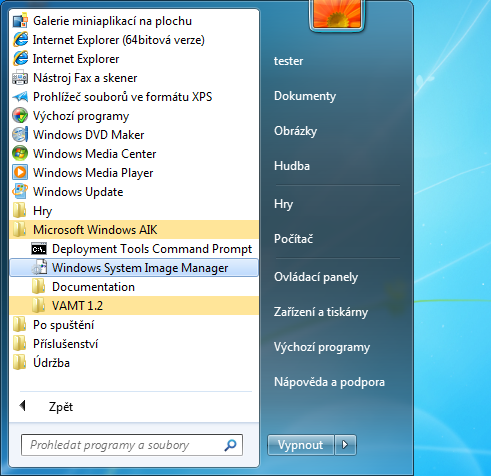Click the magnifier search icon

click(230, 445)
